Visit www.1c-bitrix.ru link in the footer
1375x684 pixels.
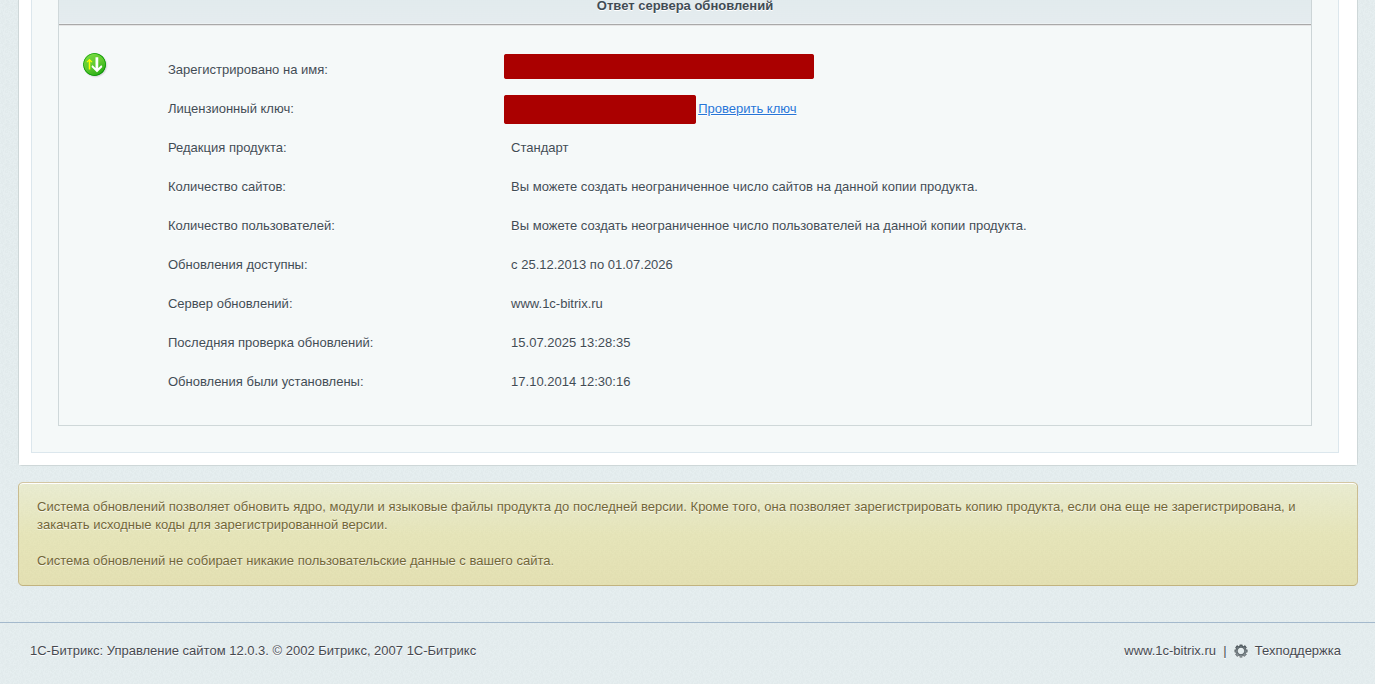point(1169,651)
